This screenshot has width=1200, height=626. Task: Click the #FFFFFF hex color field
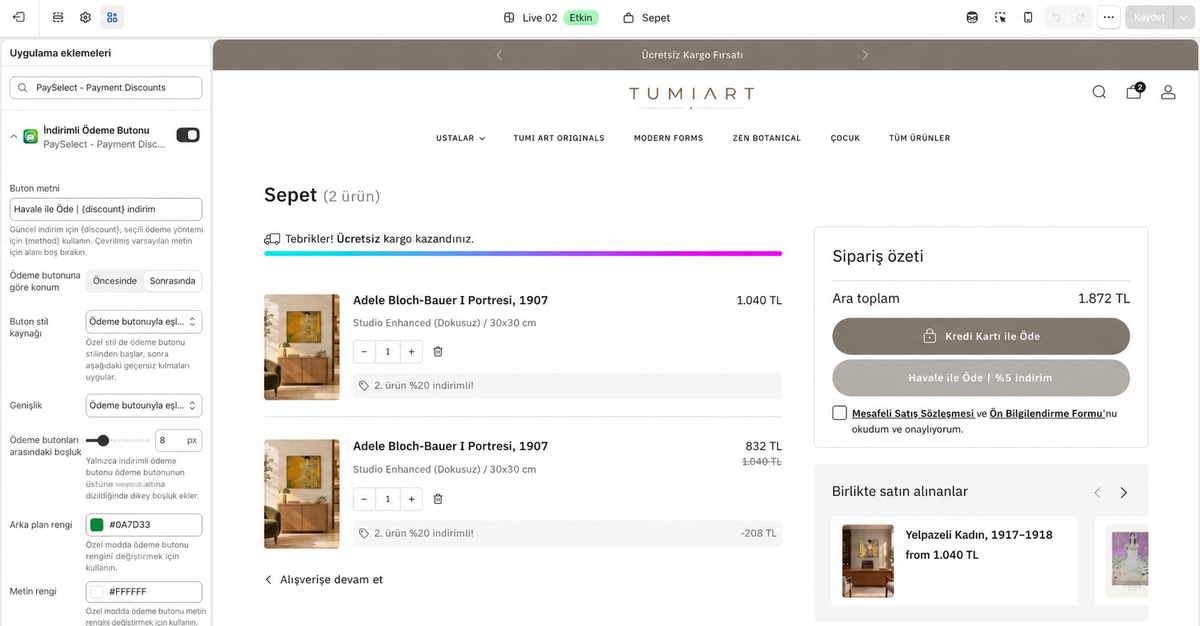click(x=144, y=592)
